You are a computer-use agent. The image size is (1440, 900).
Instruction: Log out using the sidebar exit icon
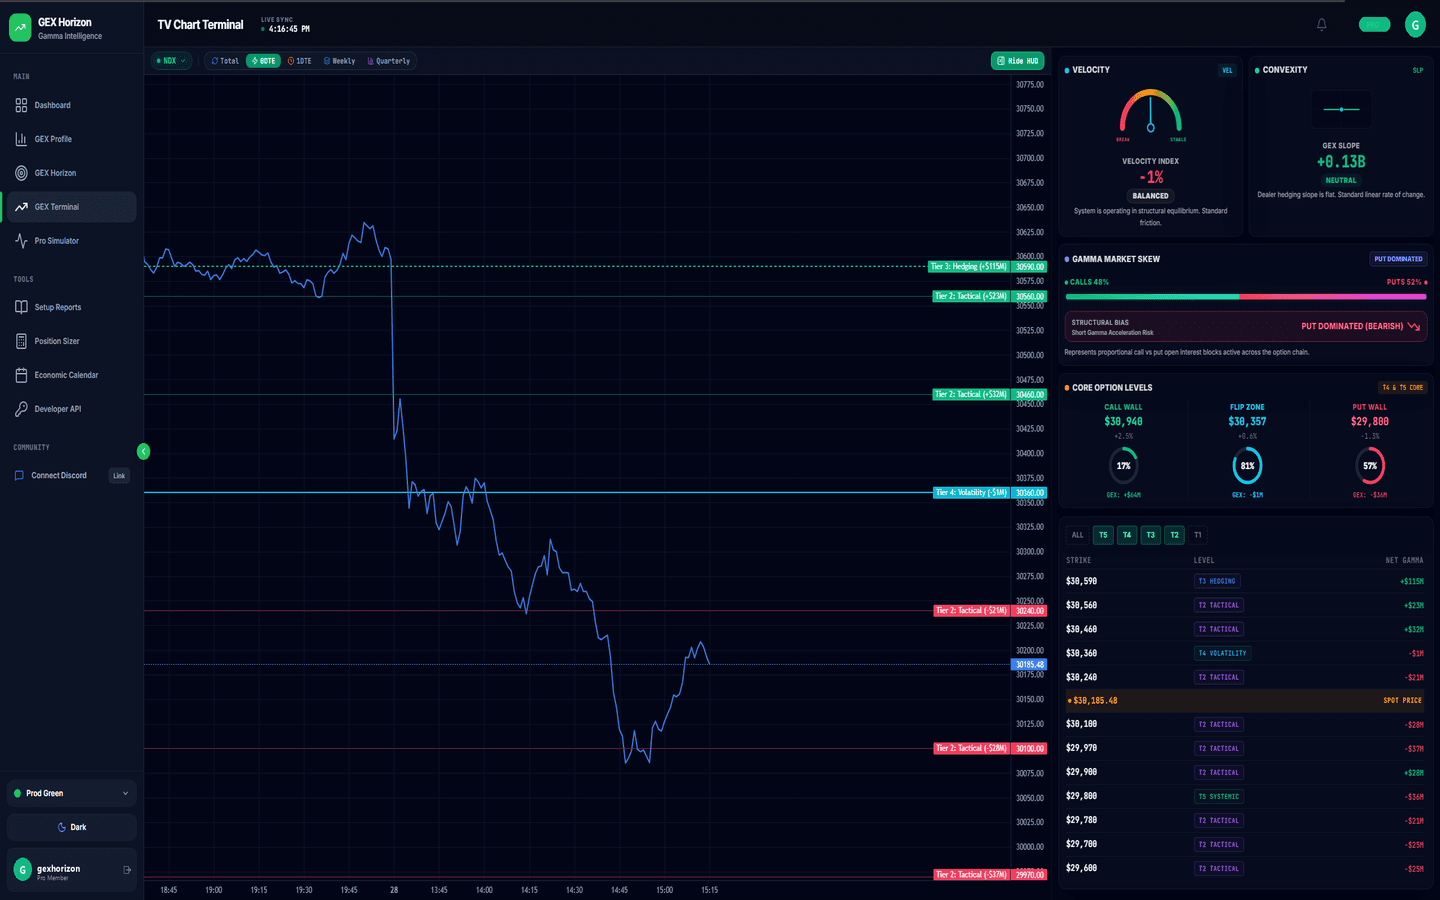coord(127,870)
